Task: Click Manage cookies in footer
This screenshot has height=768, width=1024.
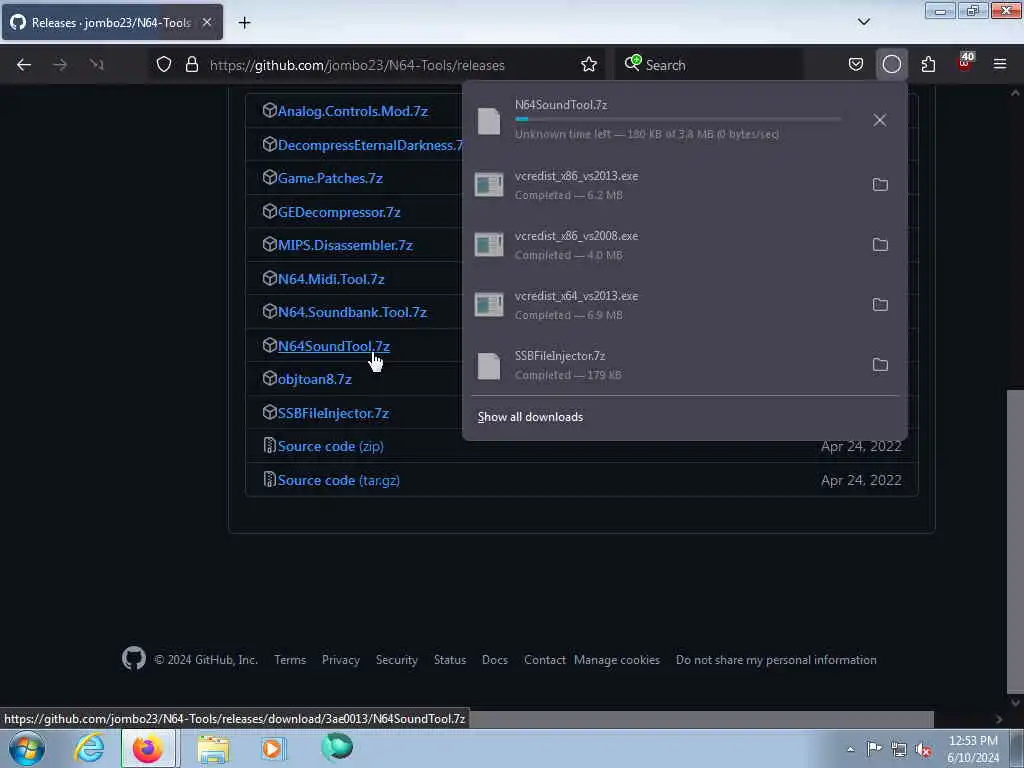Action: click(x=616, y=660)
